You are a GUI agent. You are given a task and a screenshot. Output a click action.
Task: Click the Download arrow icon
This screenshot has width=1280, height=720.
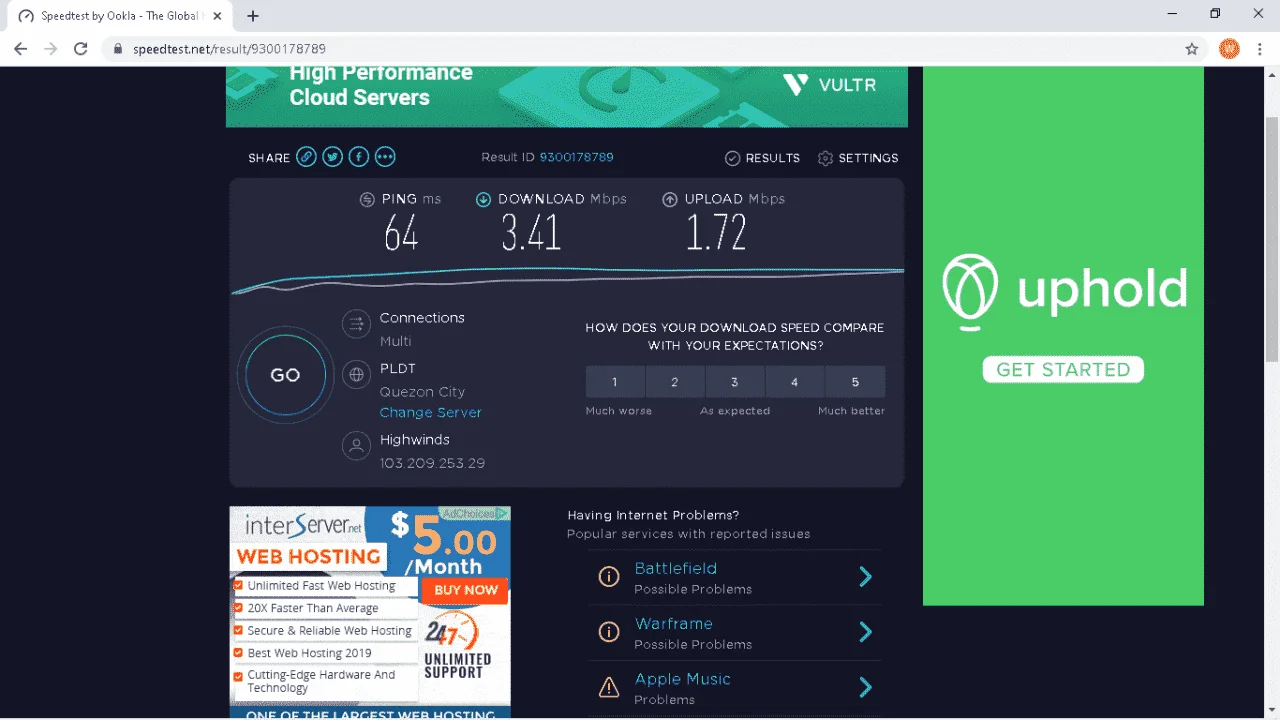pos(483,199)
